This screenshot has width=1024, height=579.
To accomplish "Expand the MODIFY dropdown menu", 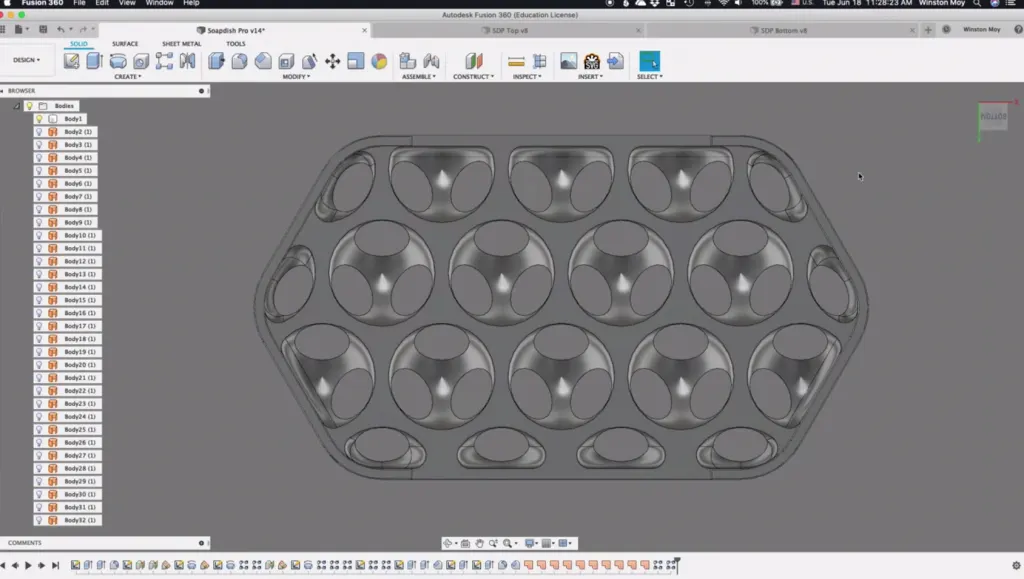I will tap(296, 77).
